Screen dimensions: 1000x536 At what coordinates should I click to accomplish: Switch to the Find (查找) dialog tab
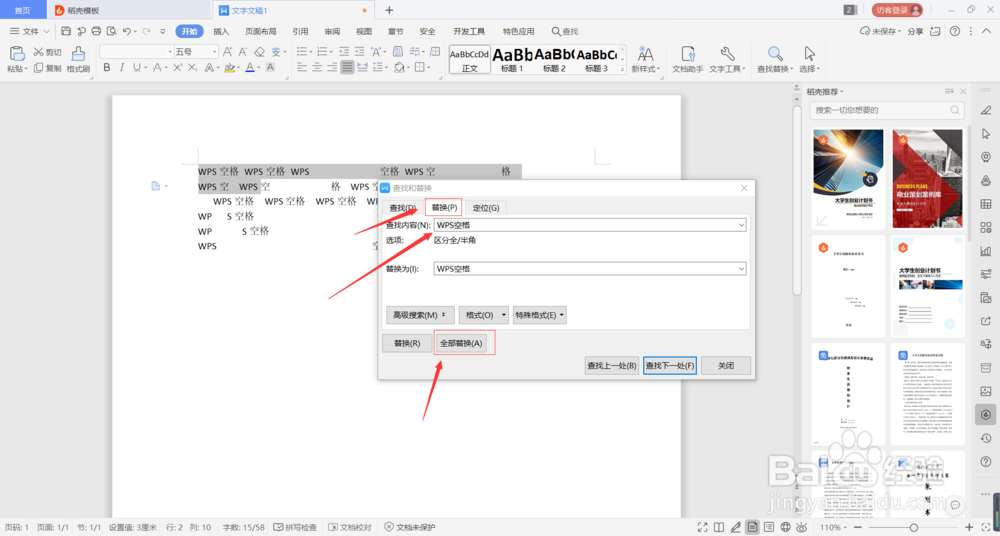[403, 208]
